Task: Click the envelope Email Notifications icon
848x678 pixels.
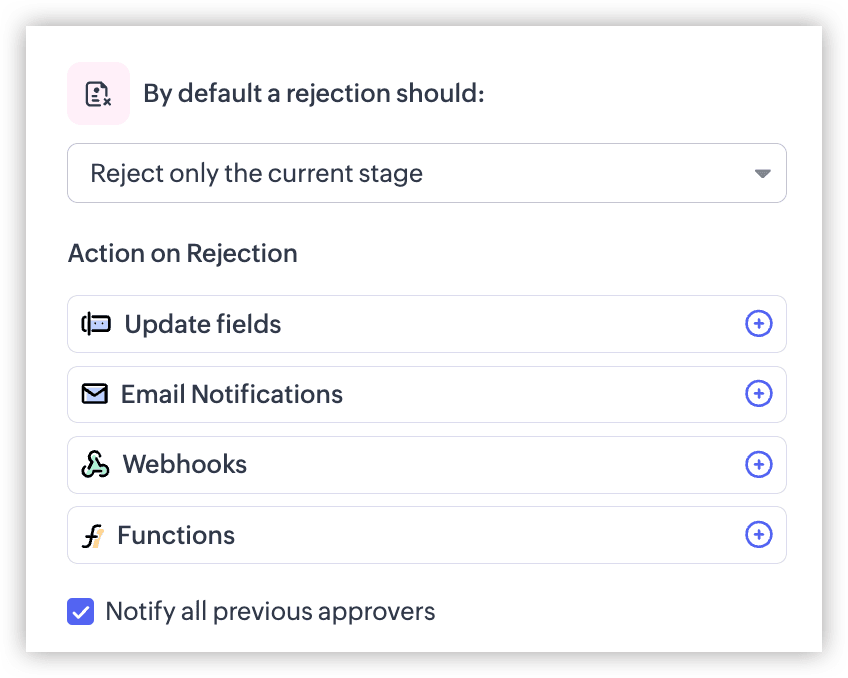Action: 95,394
